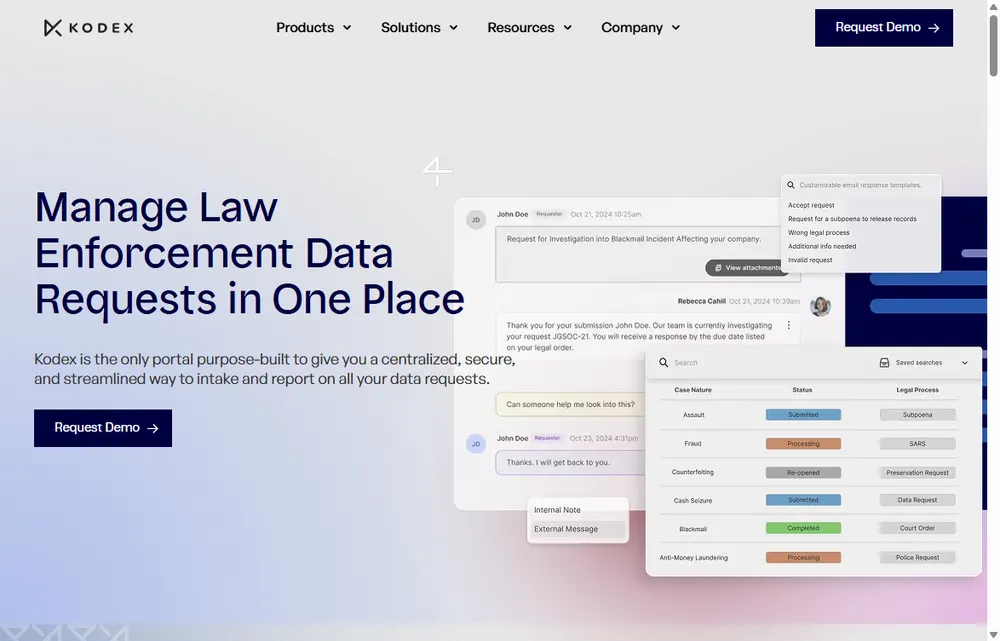The height and width of the screenshot is (641, 1000).
Task: Click Counterfeiting case nature cell
Action: pyautogui.click(x=693, y=473)
